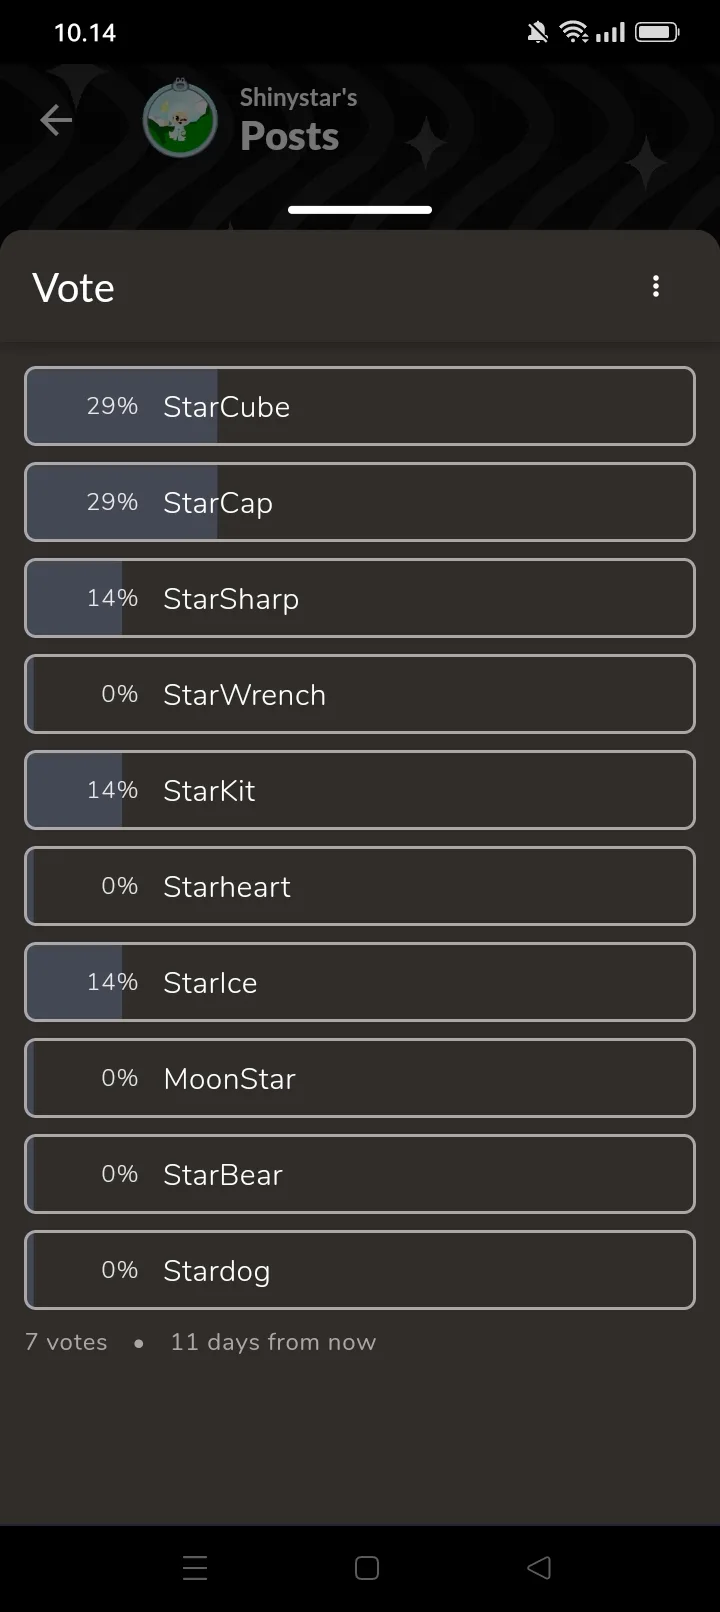
Task: Pick StarBear in the poll
Action: (360, 1174)
